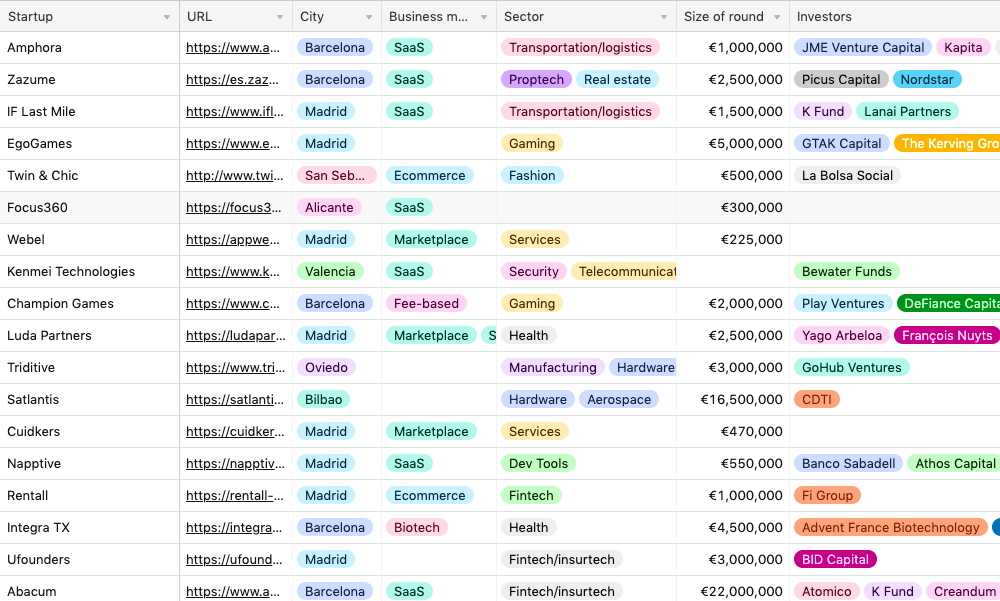Click the BID Capital investor tag
The width and height of the screenshot is (1000, 601).
coord(835,560)
